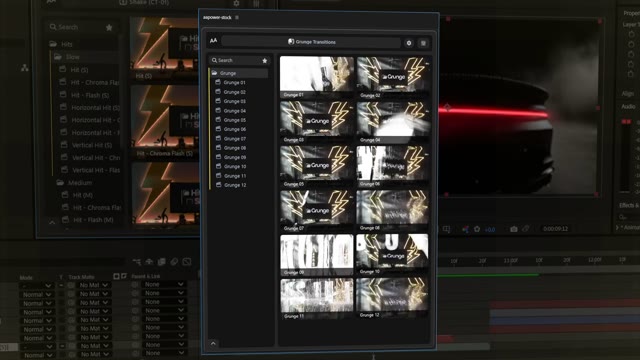640x360 pixels.
Task: Toggle favorites star in background Hits panel
Action: coord(109,27)
